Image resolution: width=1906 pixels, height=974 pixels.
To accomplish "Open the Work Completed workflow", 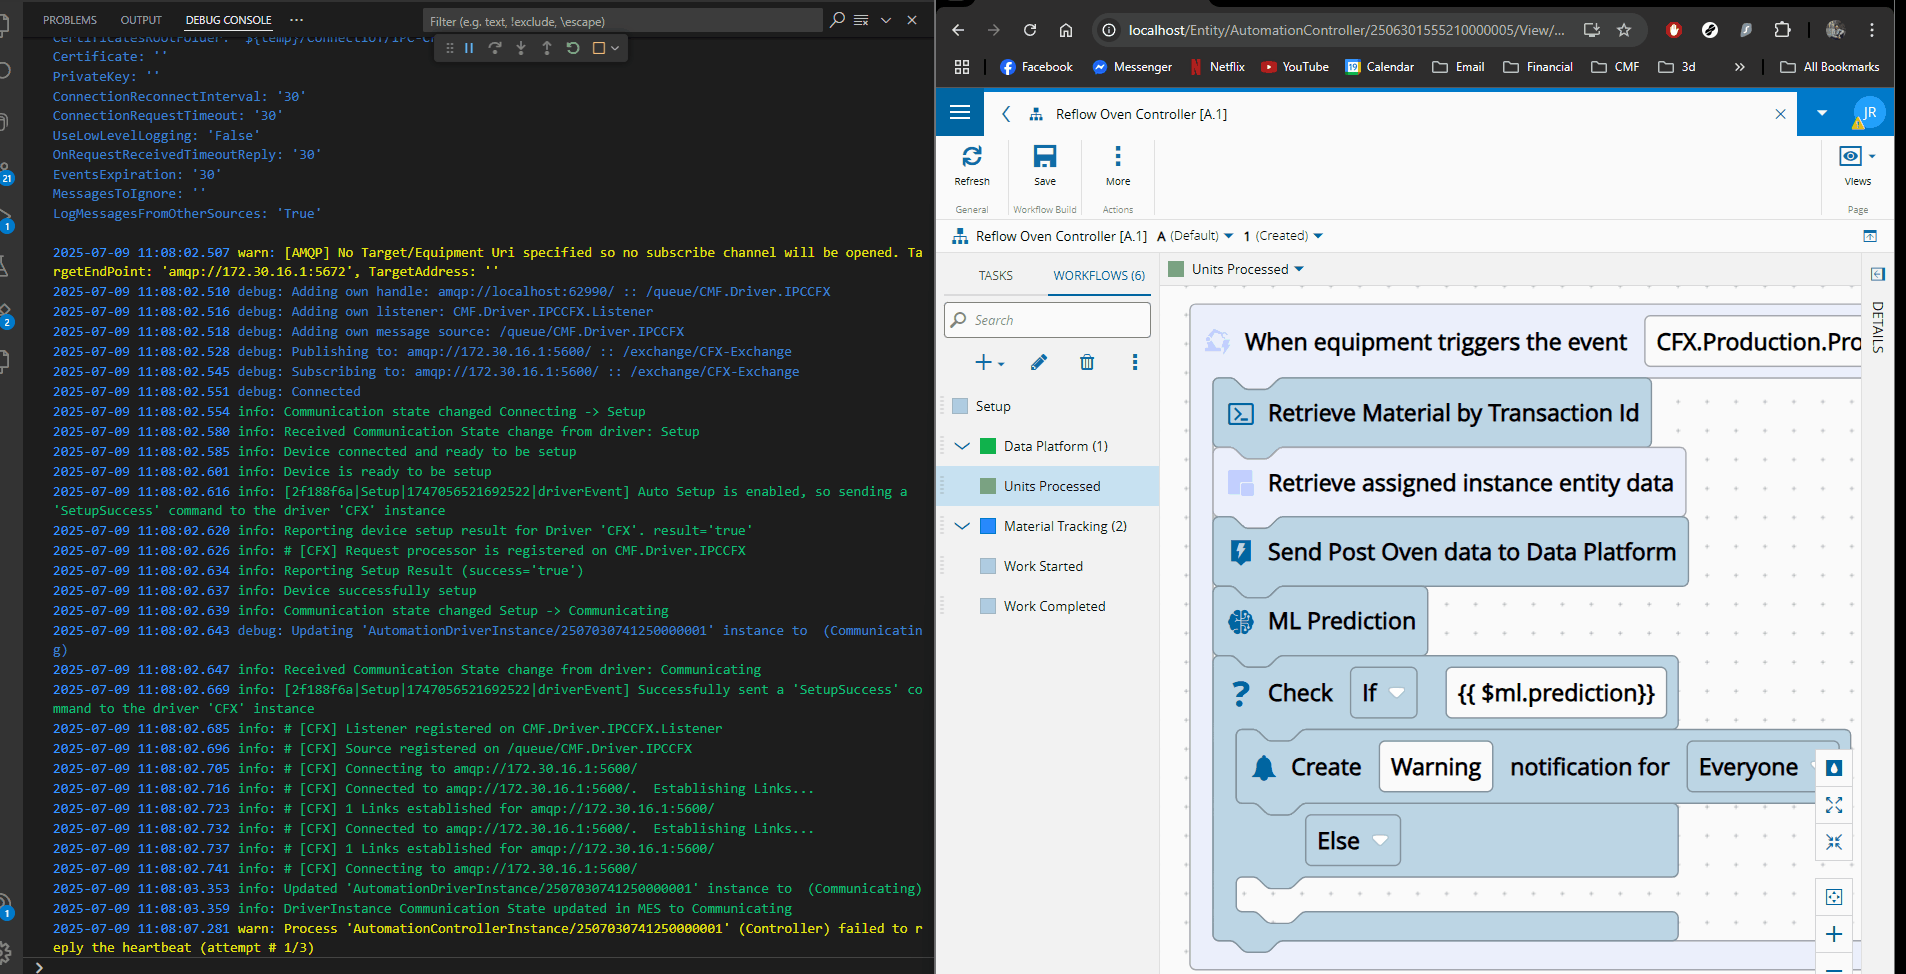I will click(x=1054, y=606).
